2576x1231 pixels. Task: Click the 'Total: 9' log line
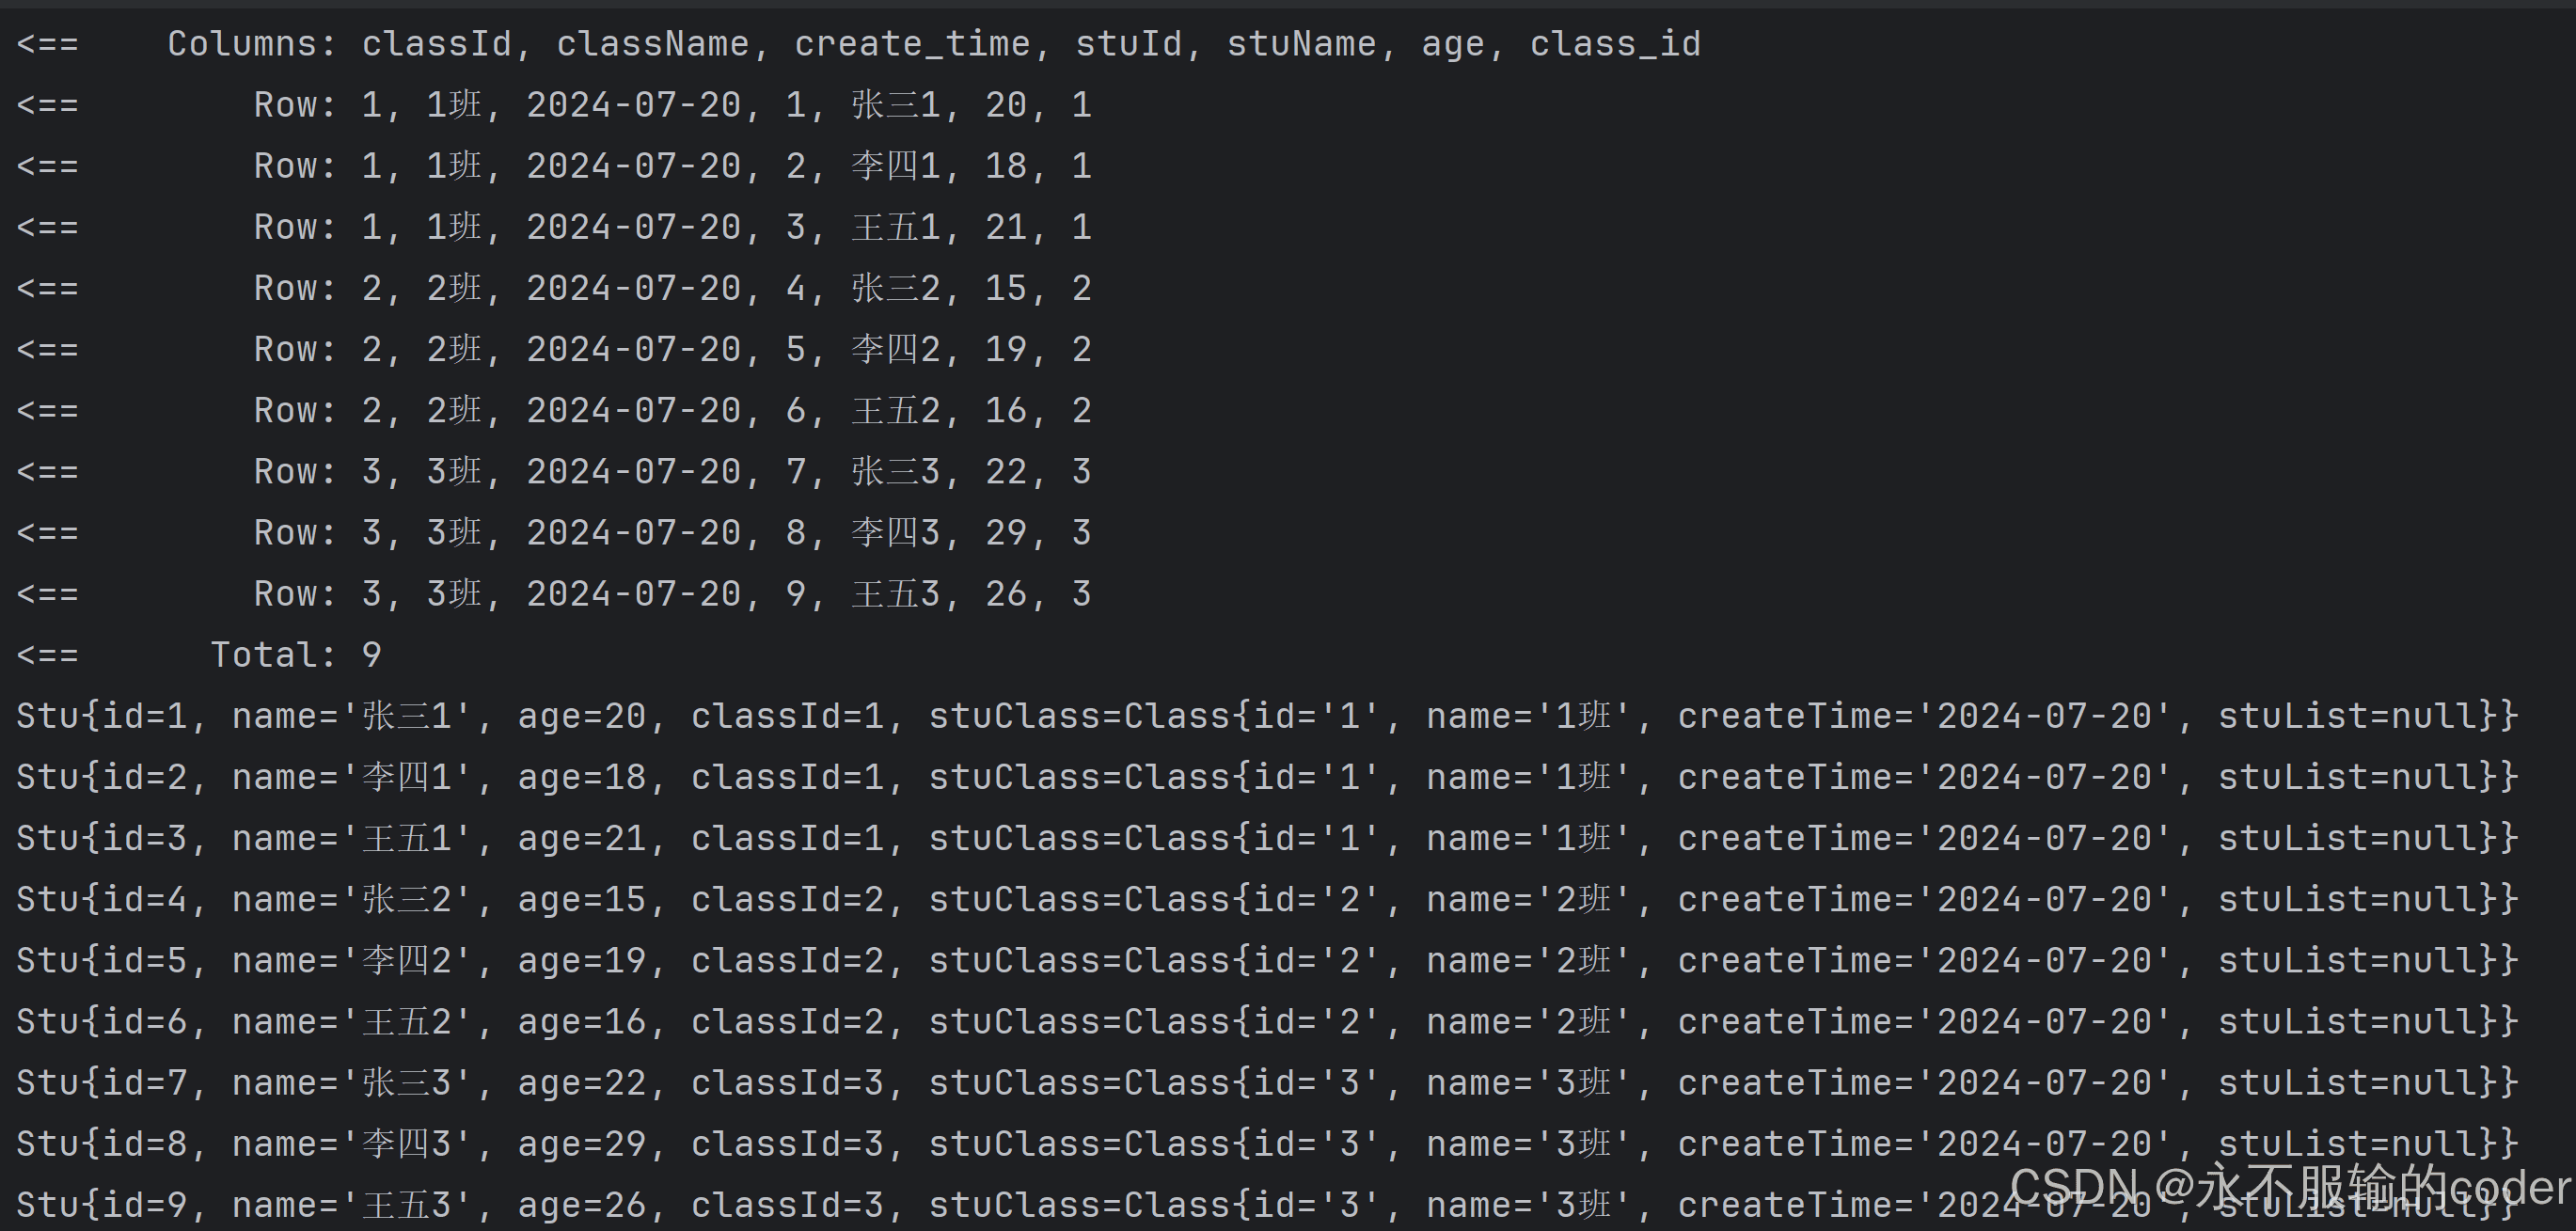pos(199,655)
